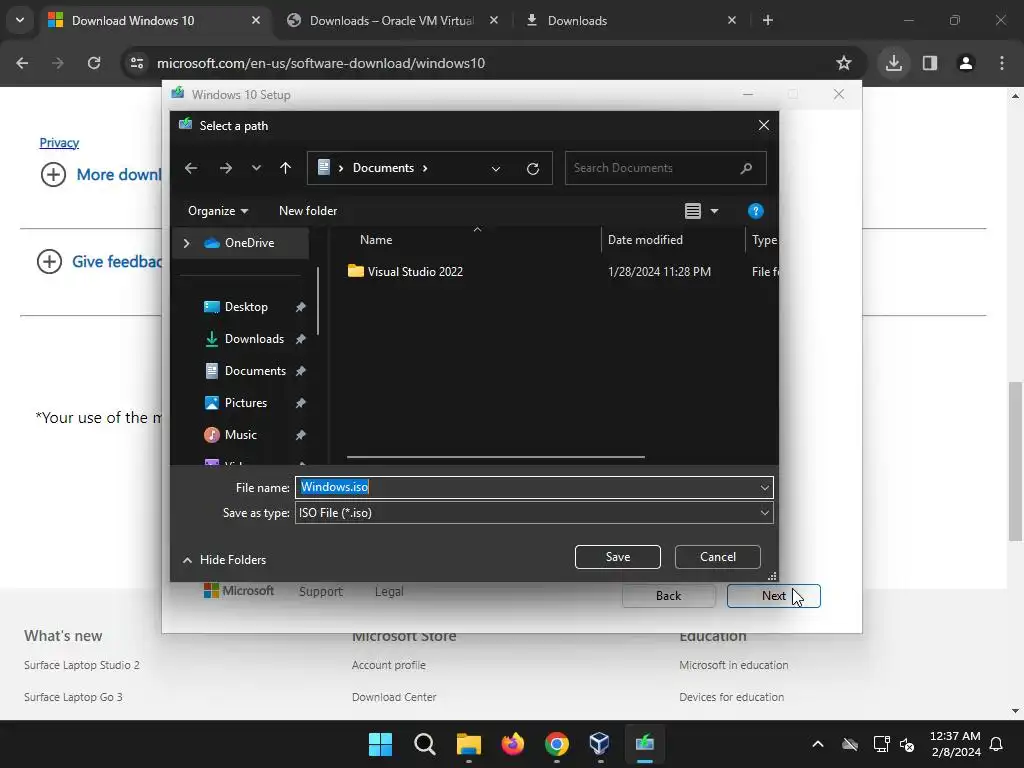
Task: Unpin Desktop via its pin icon
Action: pos(300,307)
